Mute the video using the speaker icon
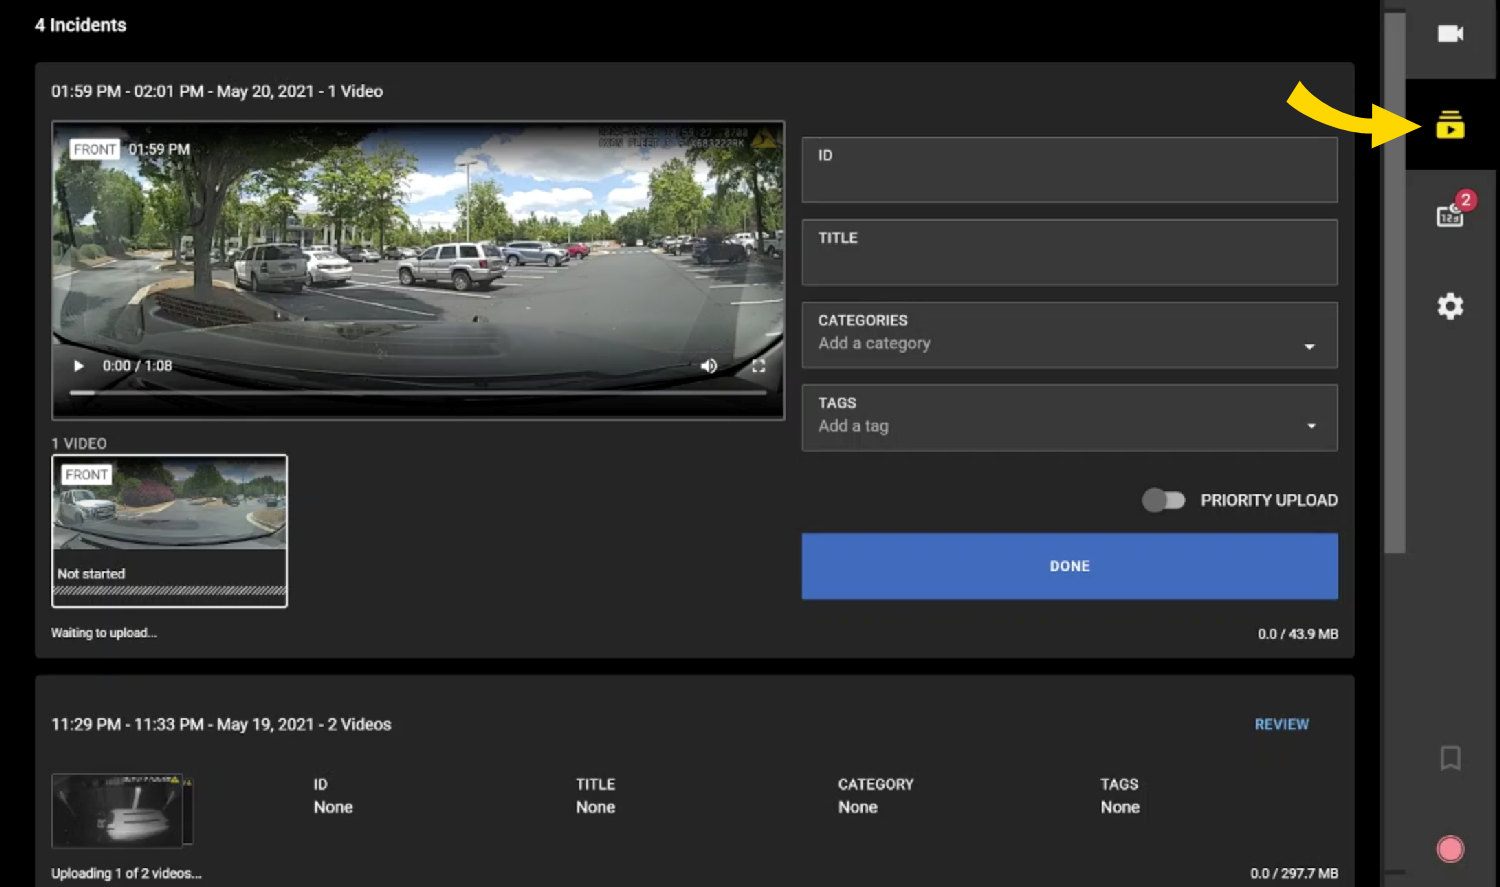 (710, 366)
